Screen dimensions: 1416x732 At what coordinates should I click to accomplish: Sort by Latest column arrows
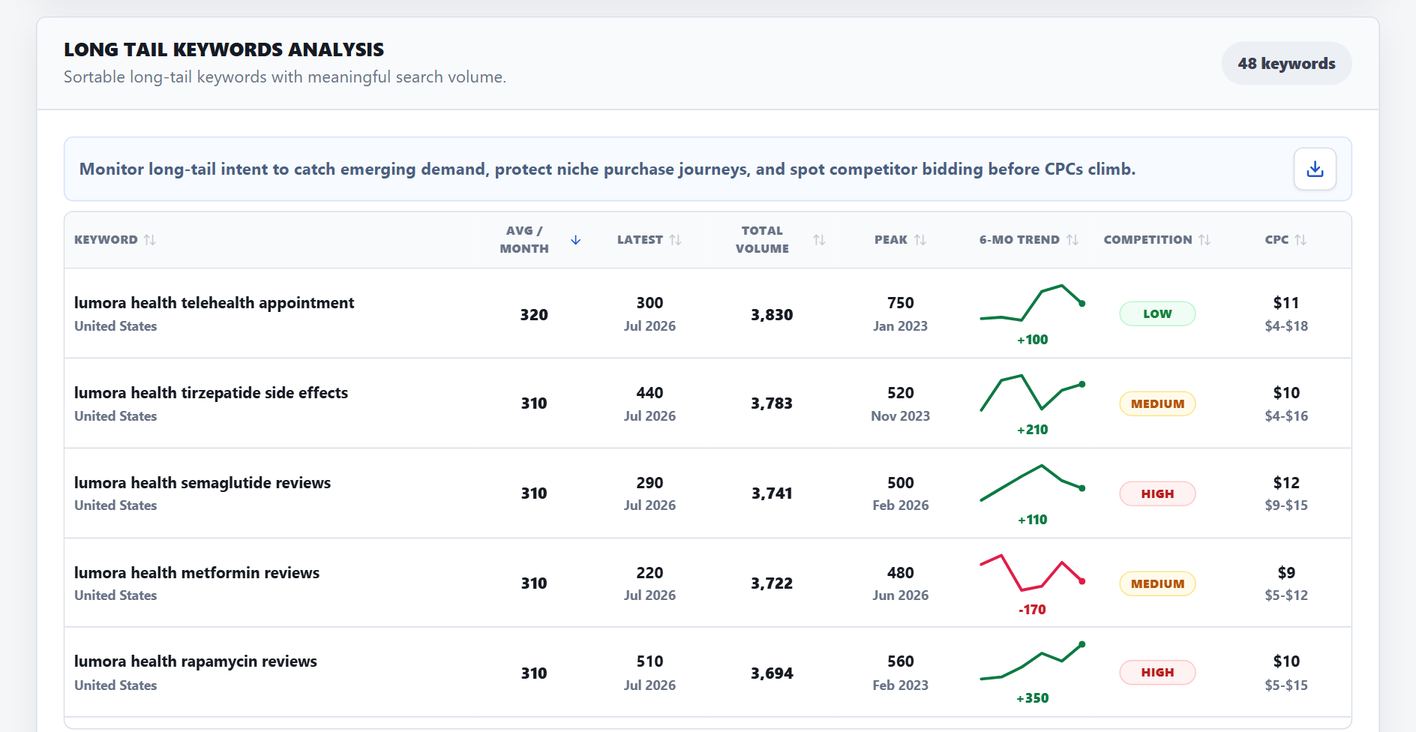(675, 240)
